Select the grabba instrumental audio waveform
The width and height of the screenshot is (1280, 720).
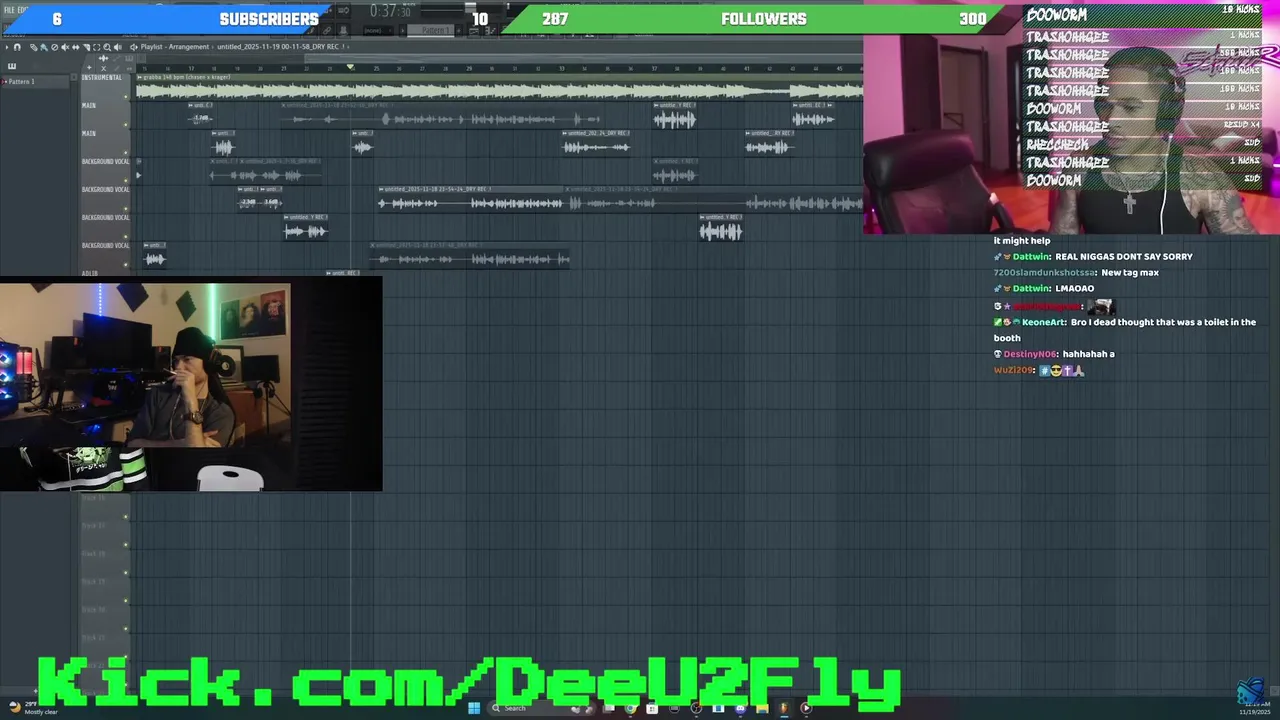pyautogui.click(x=499, y=91)
